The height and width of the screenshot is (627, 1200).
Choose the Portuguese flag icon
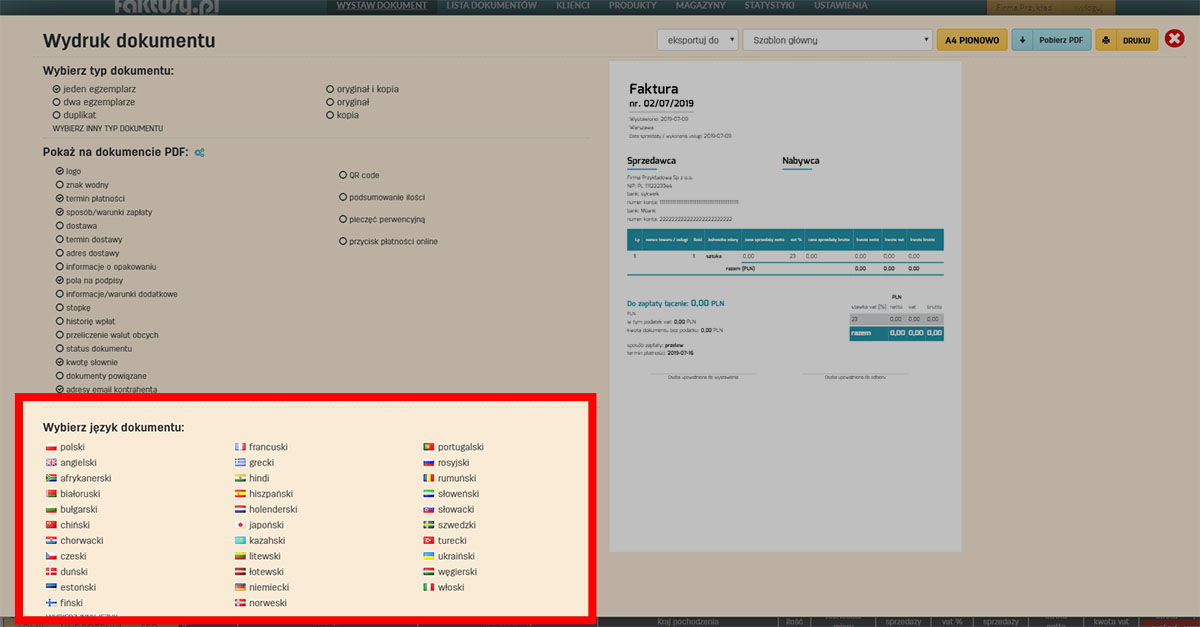(x=428, y=447)
